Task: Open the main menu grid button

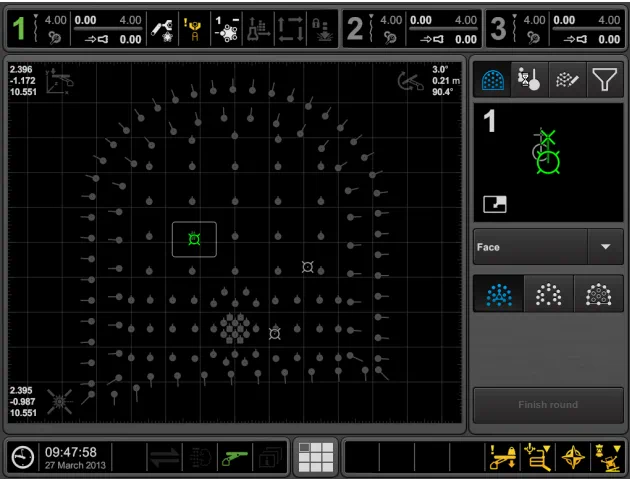Action: tap(315, 457)
